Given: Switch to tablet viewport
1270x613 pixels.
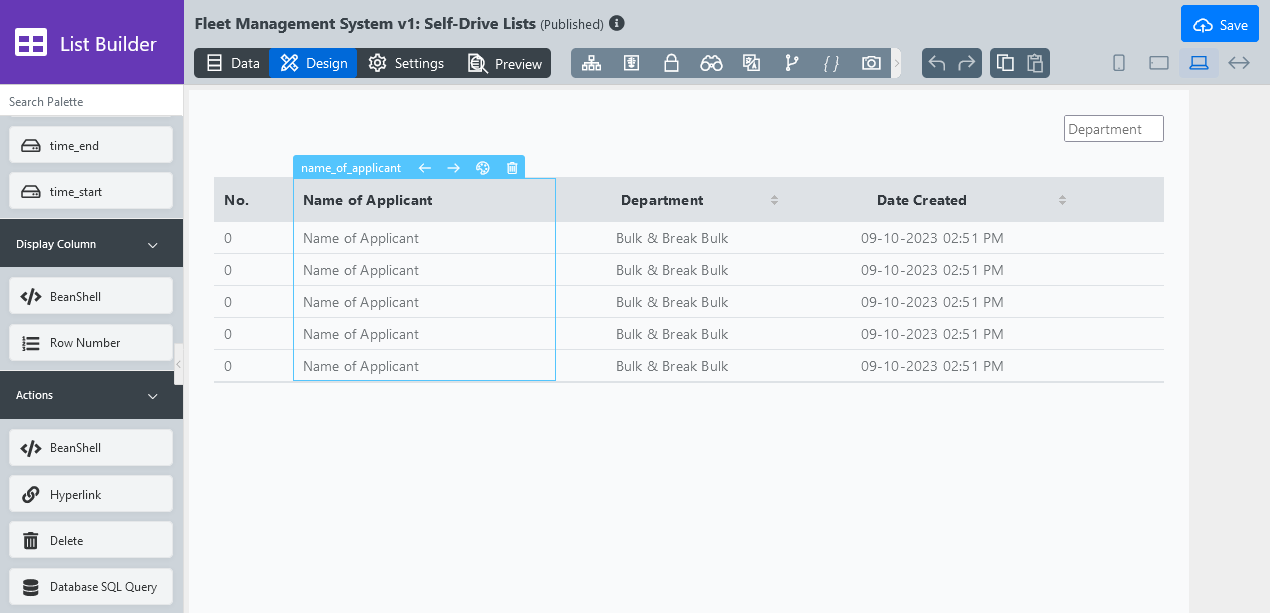Looking at the screenshot, I should pyautogui.click(x=1159, y=63).
